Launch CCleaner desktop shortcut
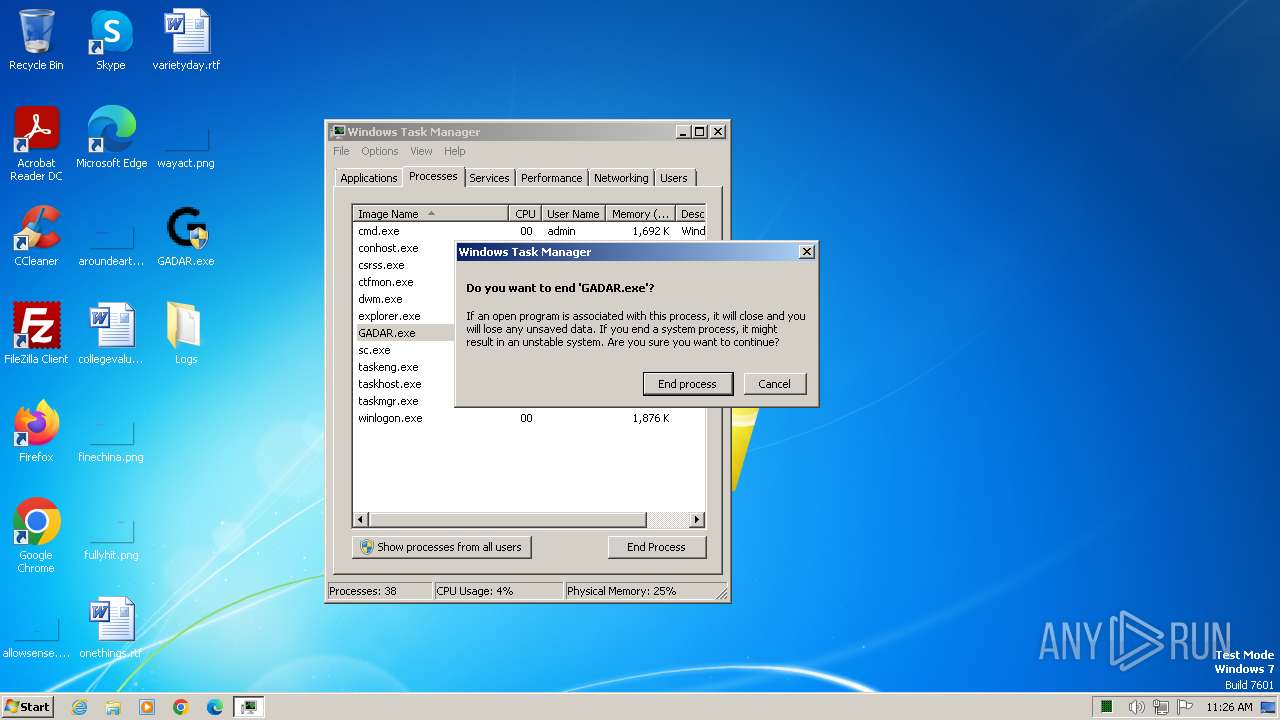The width and height of the screenshot is (1280, 720). click(x=36, y=236)
